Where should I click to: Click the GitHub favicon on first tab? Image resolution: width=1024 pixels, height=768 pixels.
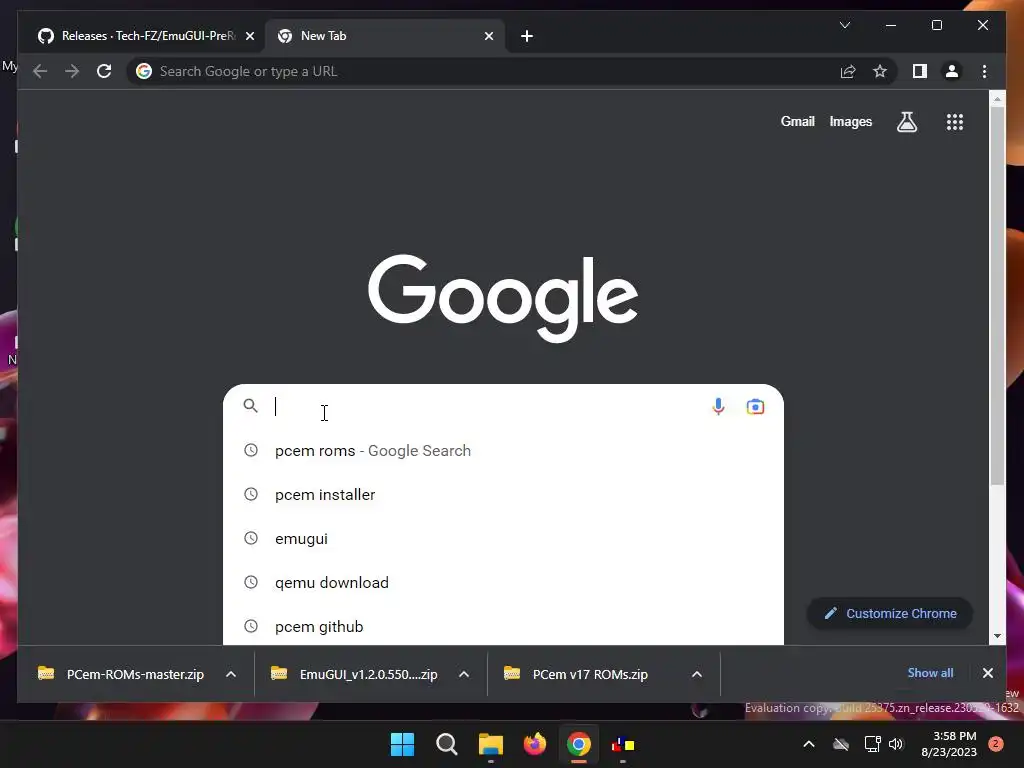[x=46, y=36]
